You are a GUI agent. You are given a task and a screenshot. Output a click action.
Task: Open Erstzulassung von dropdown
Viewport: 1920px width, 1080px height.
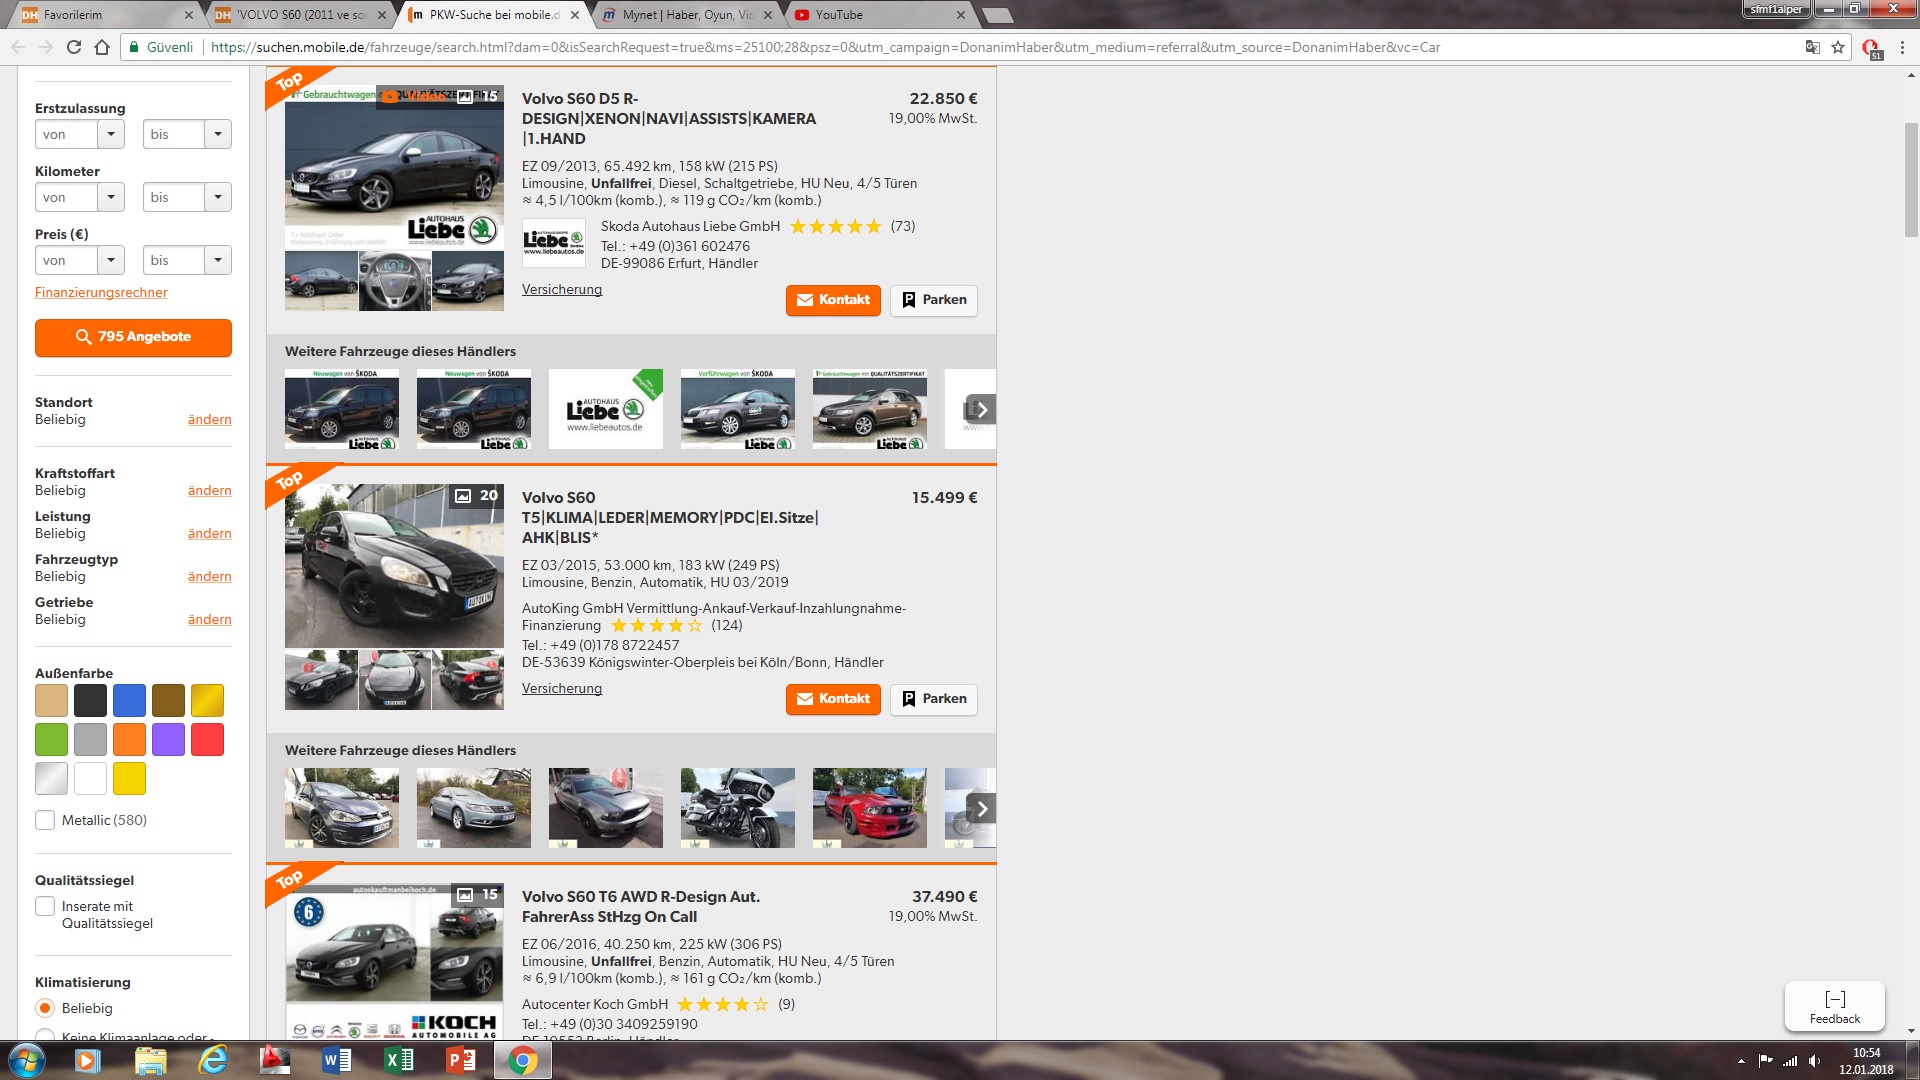click(x=80, y=134)
